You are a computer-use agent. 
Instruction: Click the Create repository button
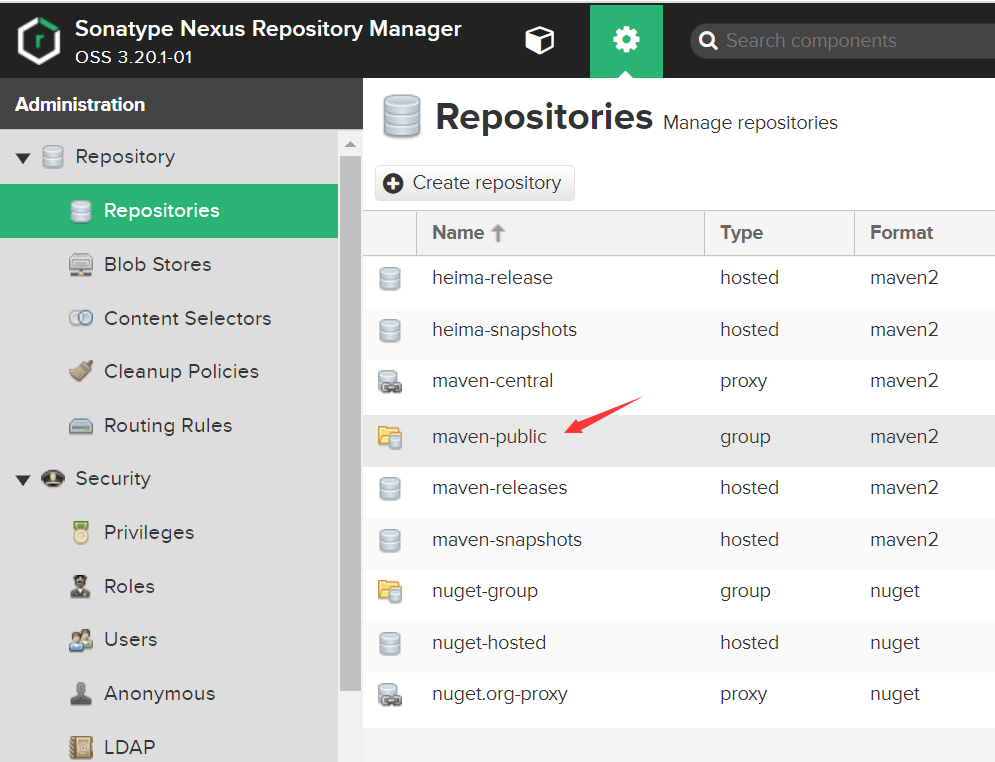[475, 183]
